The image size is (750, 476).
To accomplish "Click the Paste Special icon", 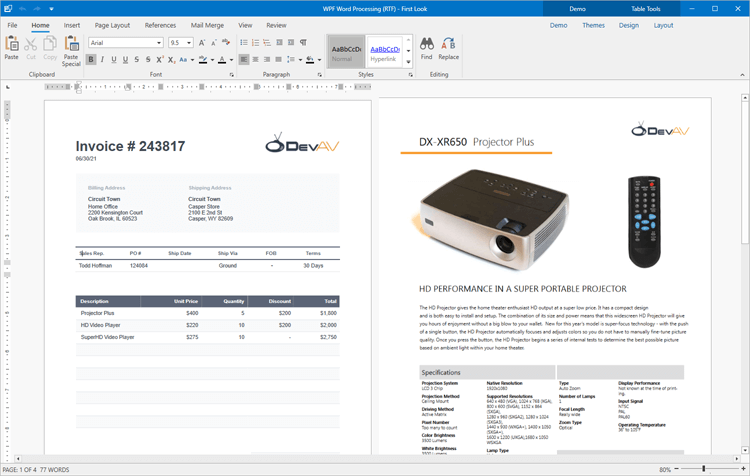I will pyautogui.click(x=71, y=48).
